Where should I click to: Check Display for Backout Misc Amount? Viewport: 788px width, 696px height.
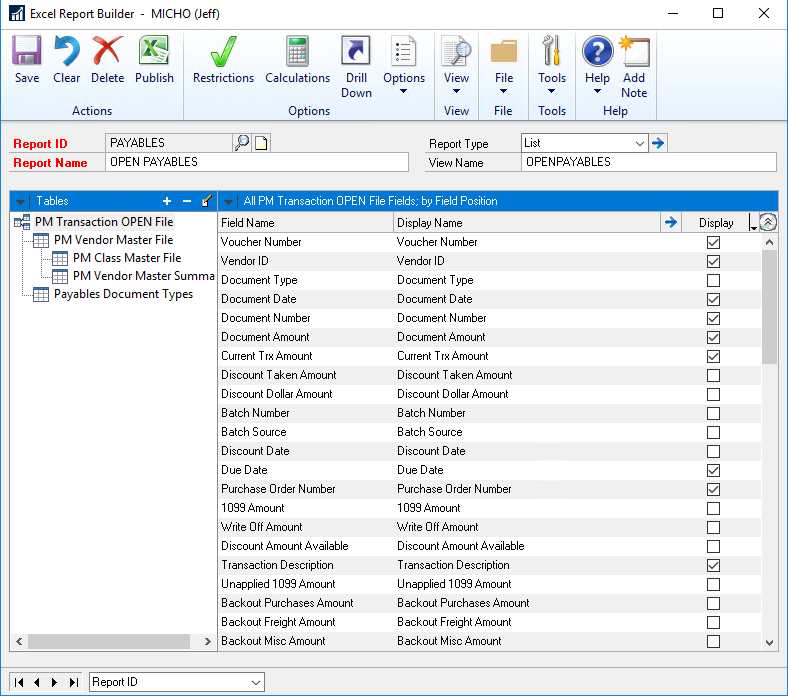point(713,641)
